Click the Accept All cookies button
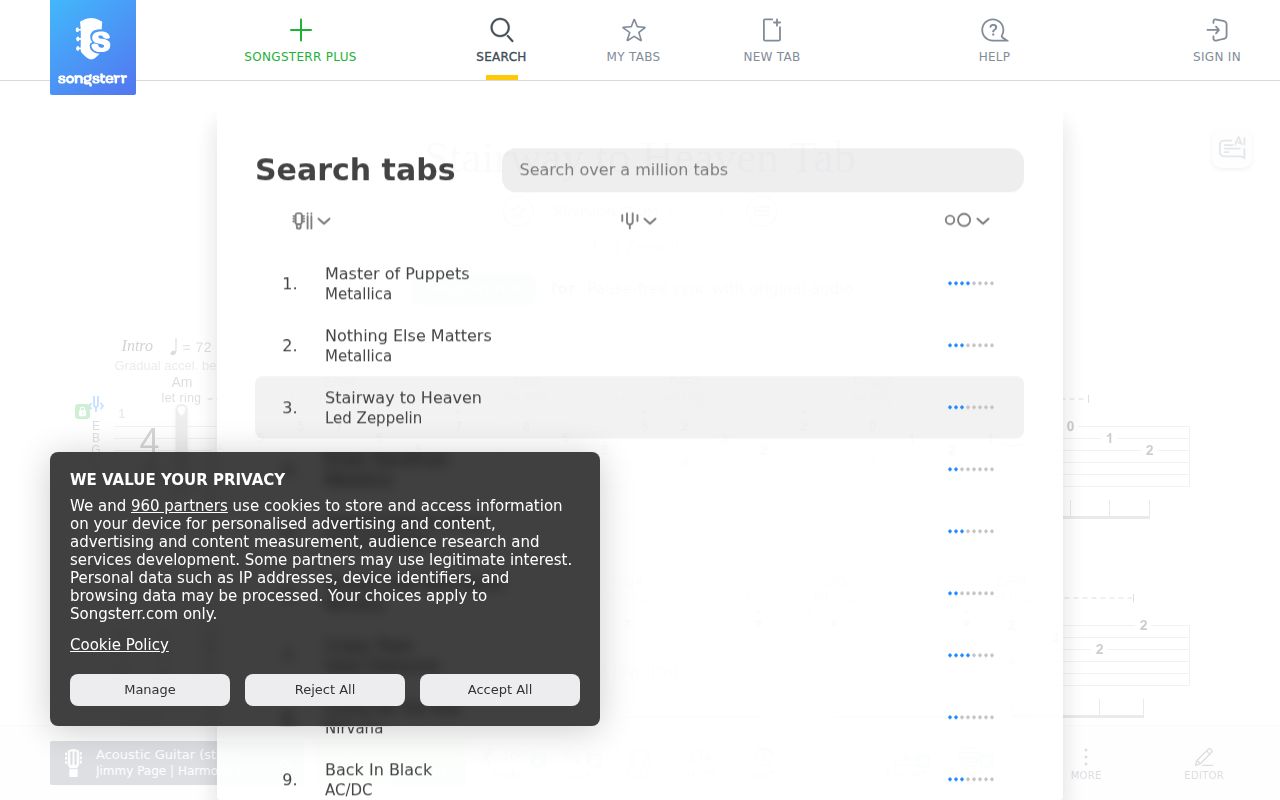The height and width of the screenshot is (800, 1280). point(500,689)
